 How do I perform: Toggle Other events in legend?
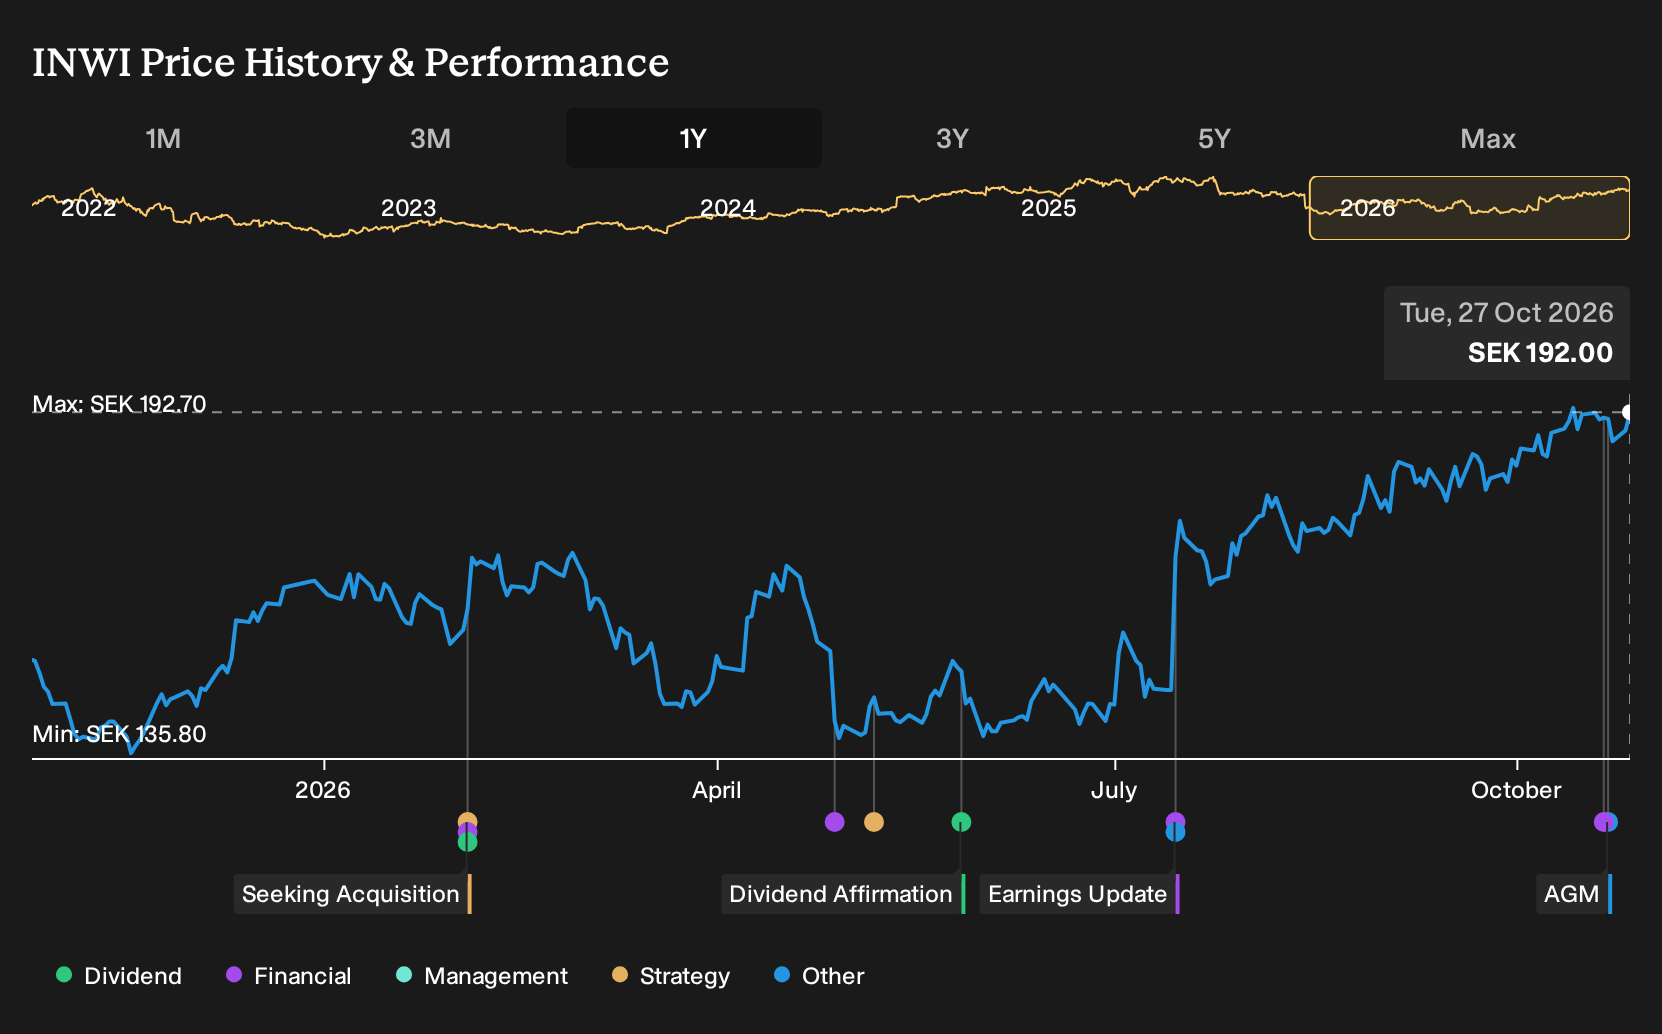[819, 976]
